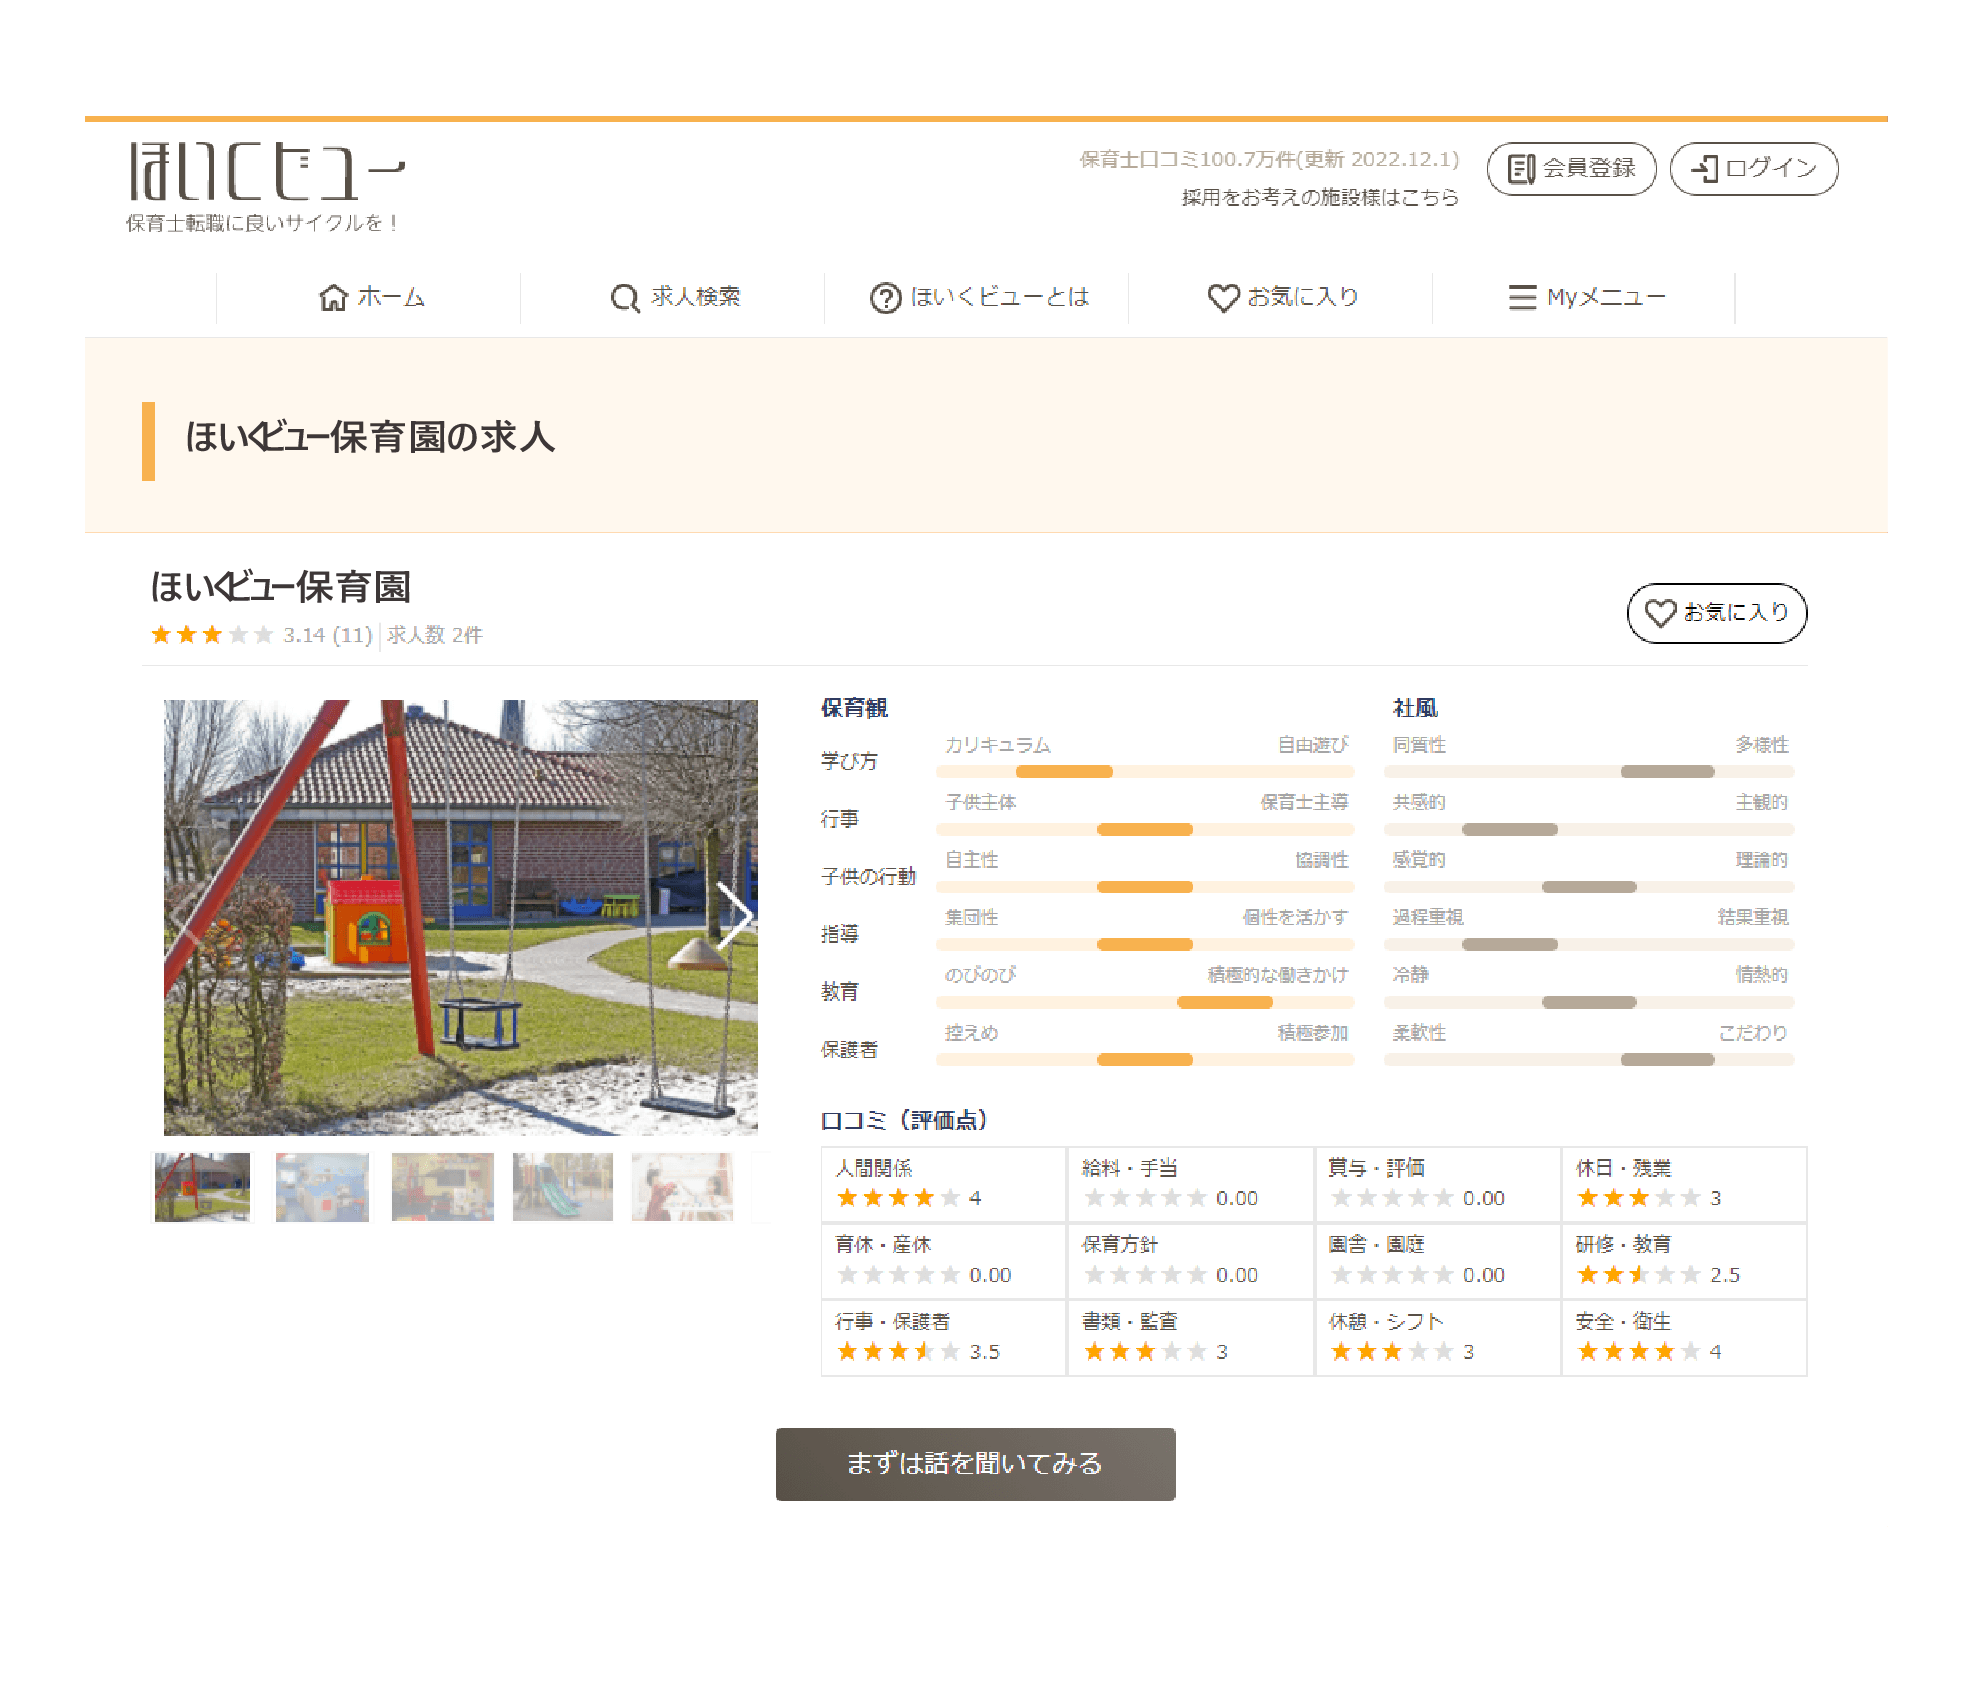The image size is (1986, 1702).
Task: Click the login arrow icon next to ログイン
Action: tap(1703, 169)
